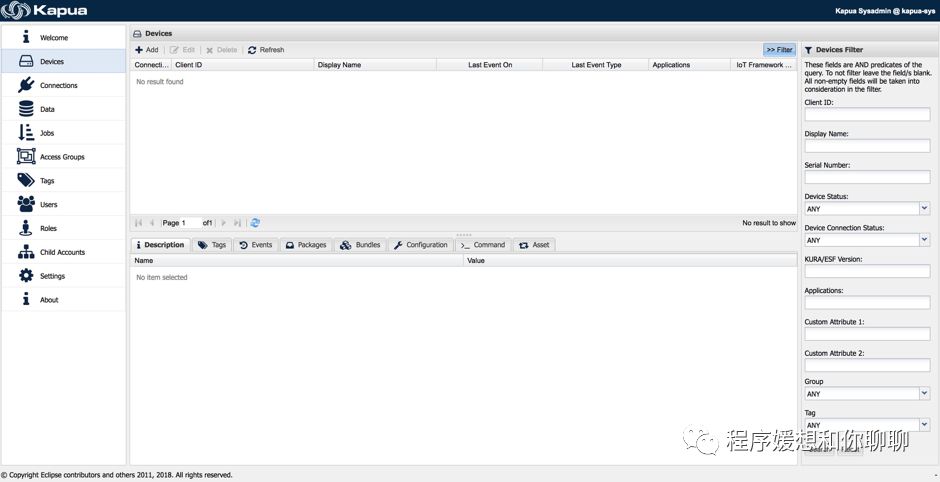This screenshot has height=482, width=940.
Task: Click the Kapua logo in header
Action: pyautogui.click(x=44, y=10)
